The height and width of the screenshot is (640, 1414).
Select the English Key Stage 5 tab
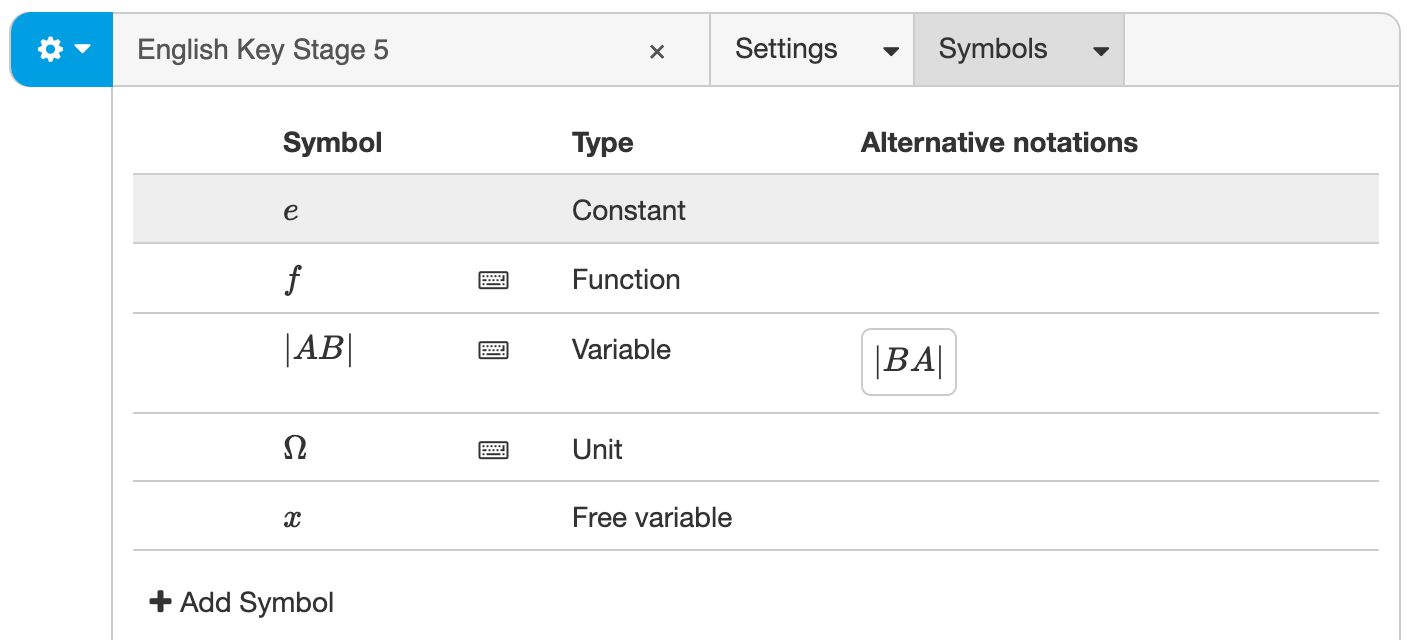tap(263, 49)
